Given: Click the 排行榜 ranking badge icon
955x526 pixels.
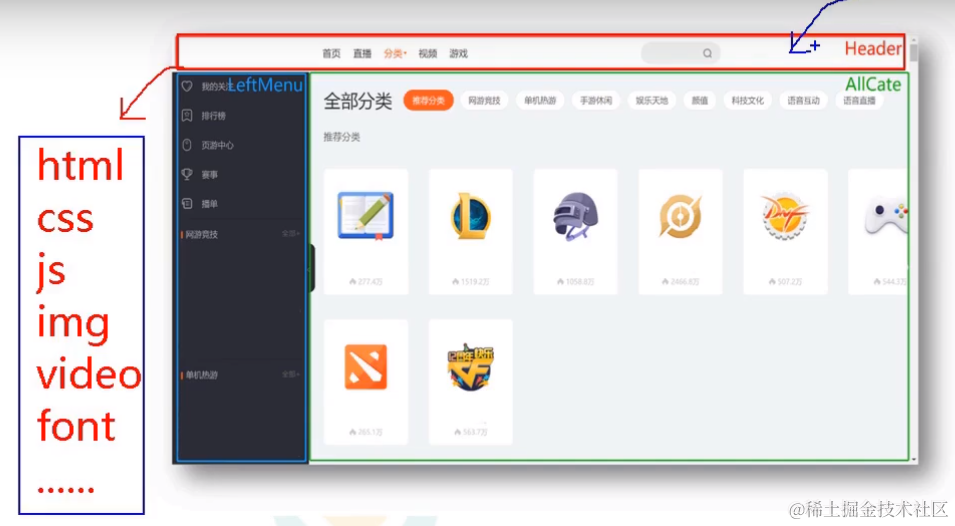Looking at the screenshot, I should (x=187, y=116).
